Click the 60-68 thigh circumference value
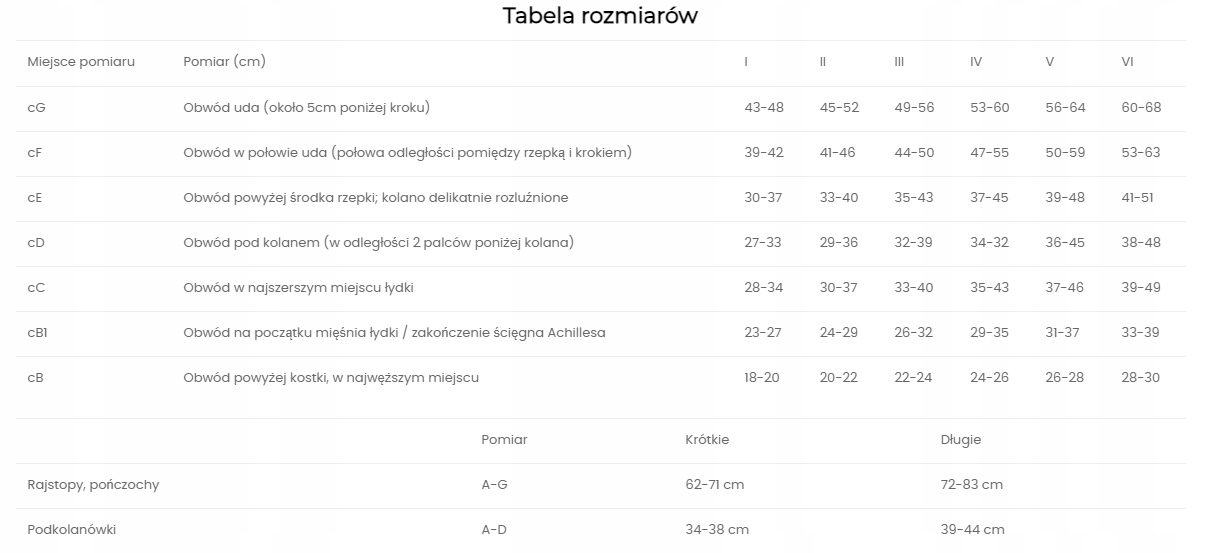This screenshot has height=553, width=1206. 1141,108
